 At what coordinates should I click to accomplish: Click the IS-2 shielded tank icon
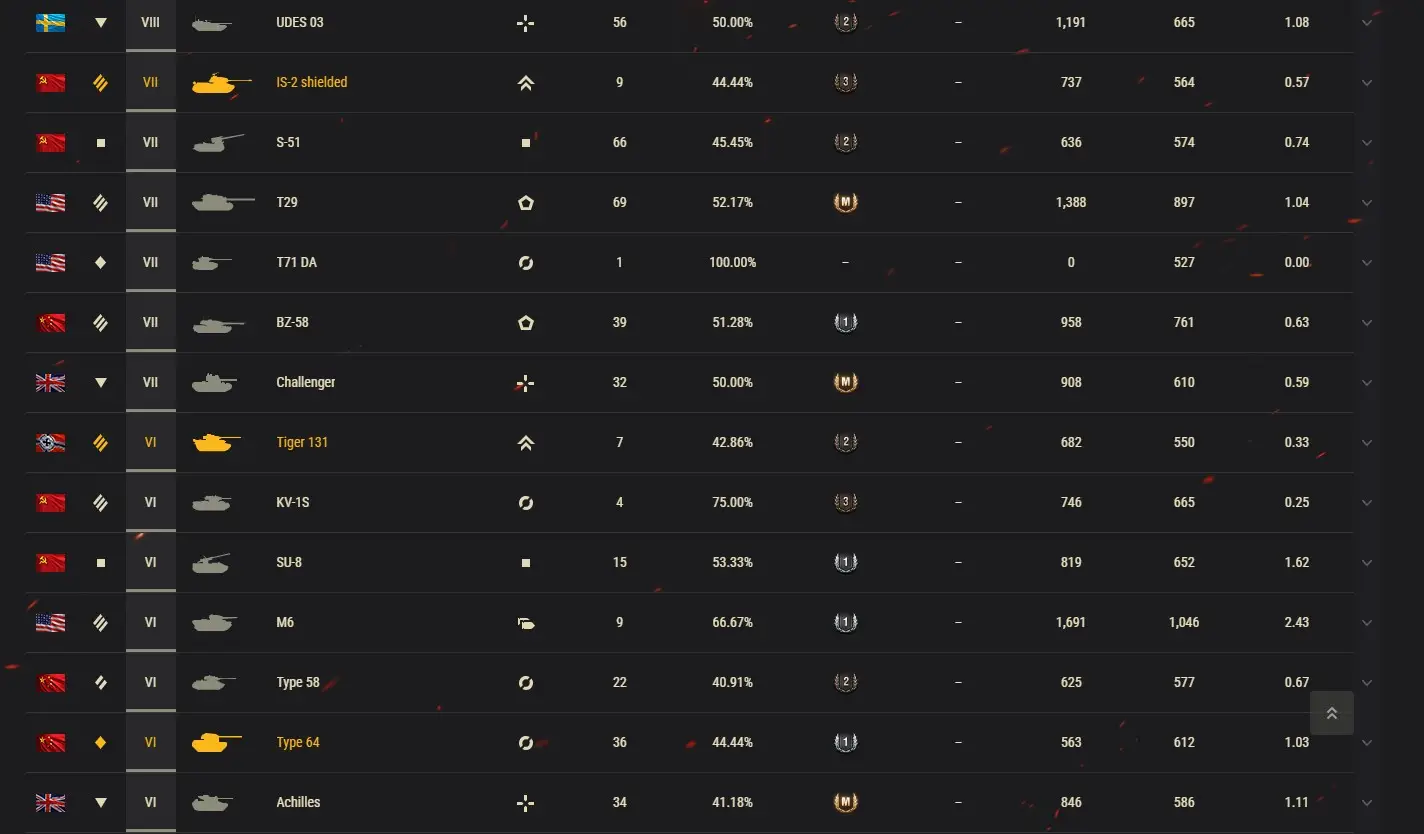(x=213, y=83)
